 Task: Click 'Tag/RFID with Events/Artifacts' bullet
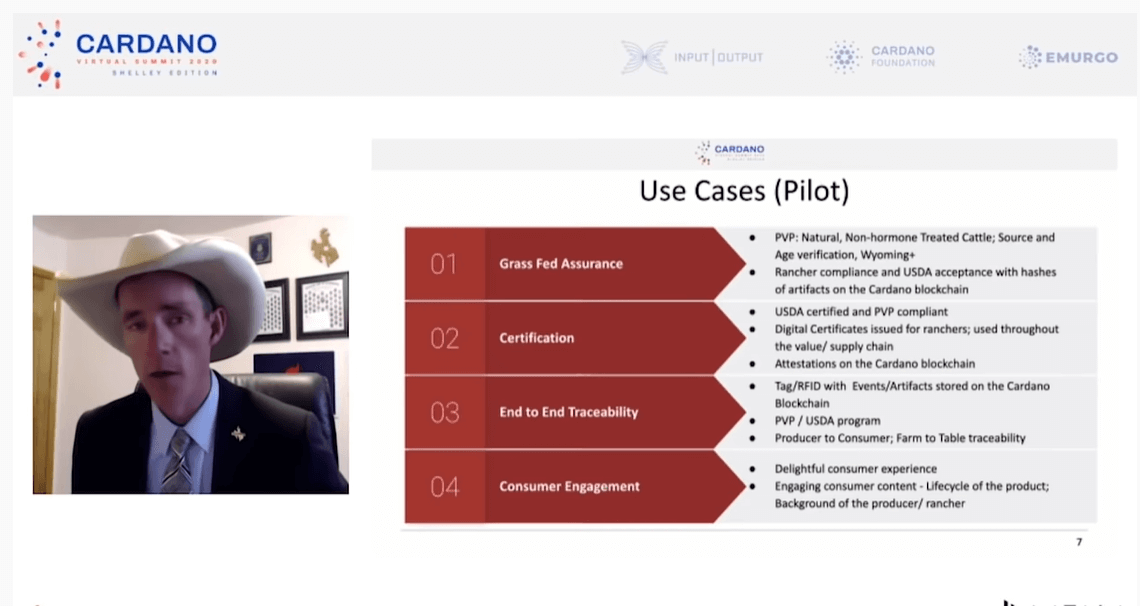coord(912,395)
